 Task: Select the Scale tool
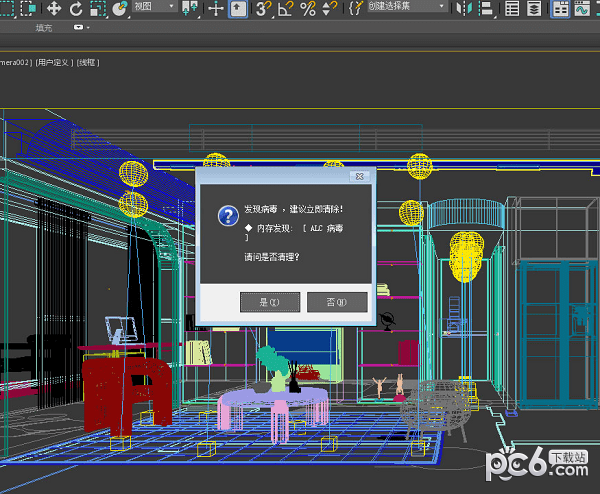click(x=97, y=9)
